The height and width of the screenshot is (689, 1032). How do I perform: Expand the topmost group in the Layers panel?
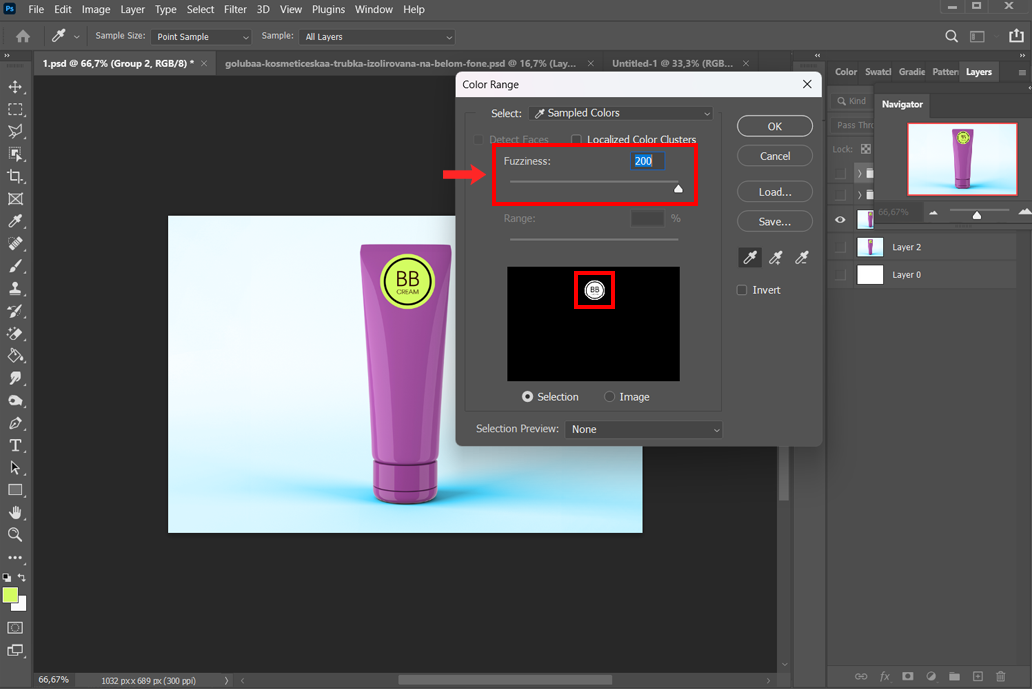pyautogui.click(x=860, y=174)
